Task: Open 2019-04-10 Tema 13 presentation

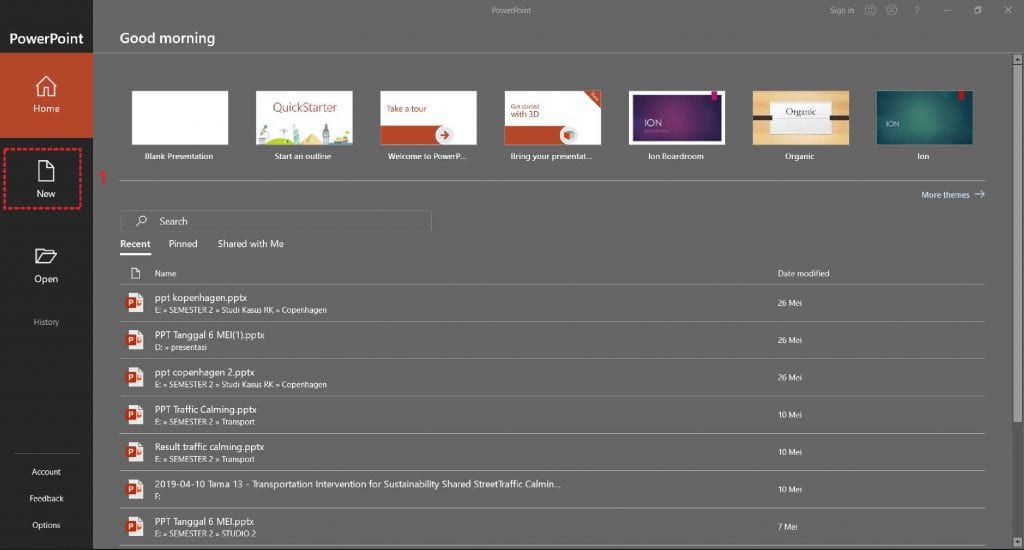Action: click(552, 489)
